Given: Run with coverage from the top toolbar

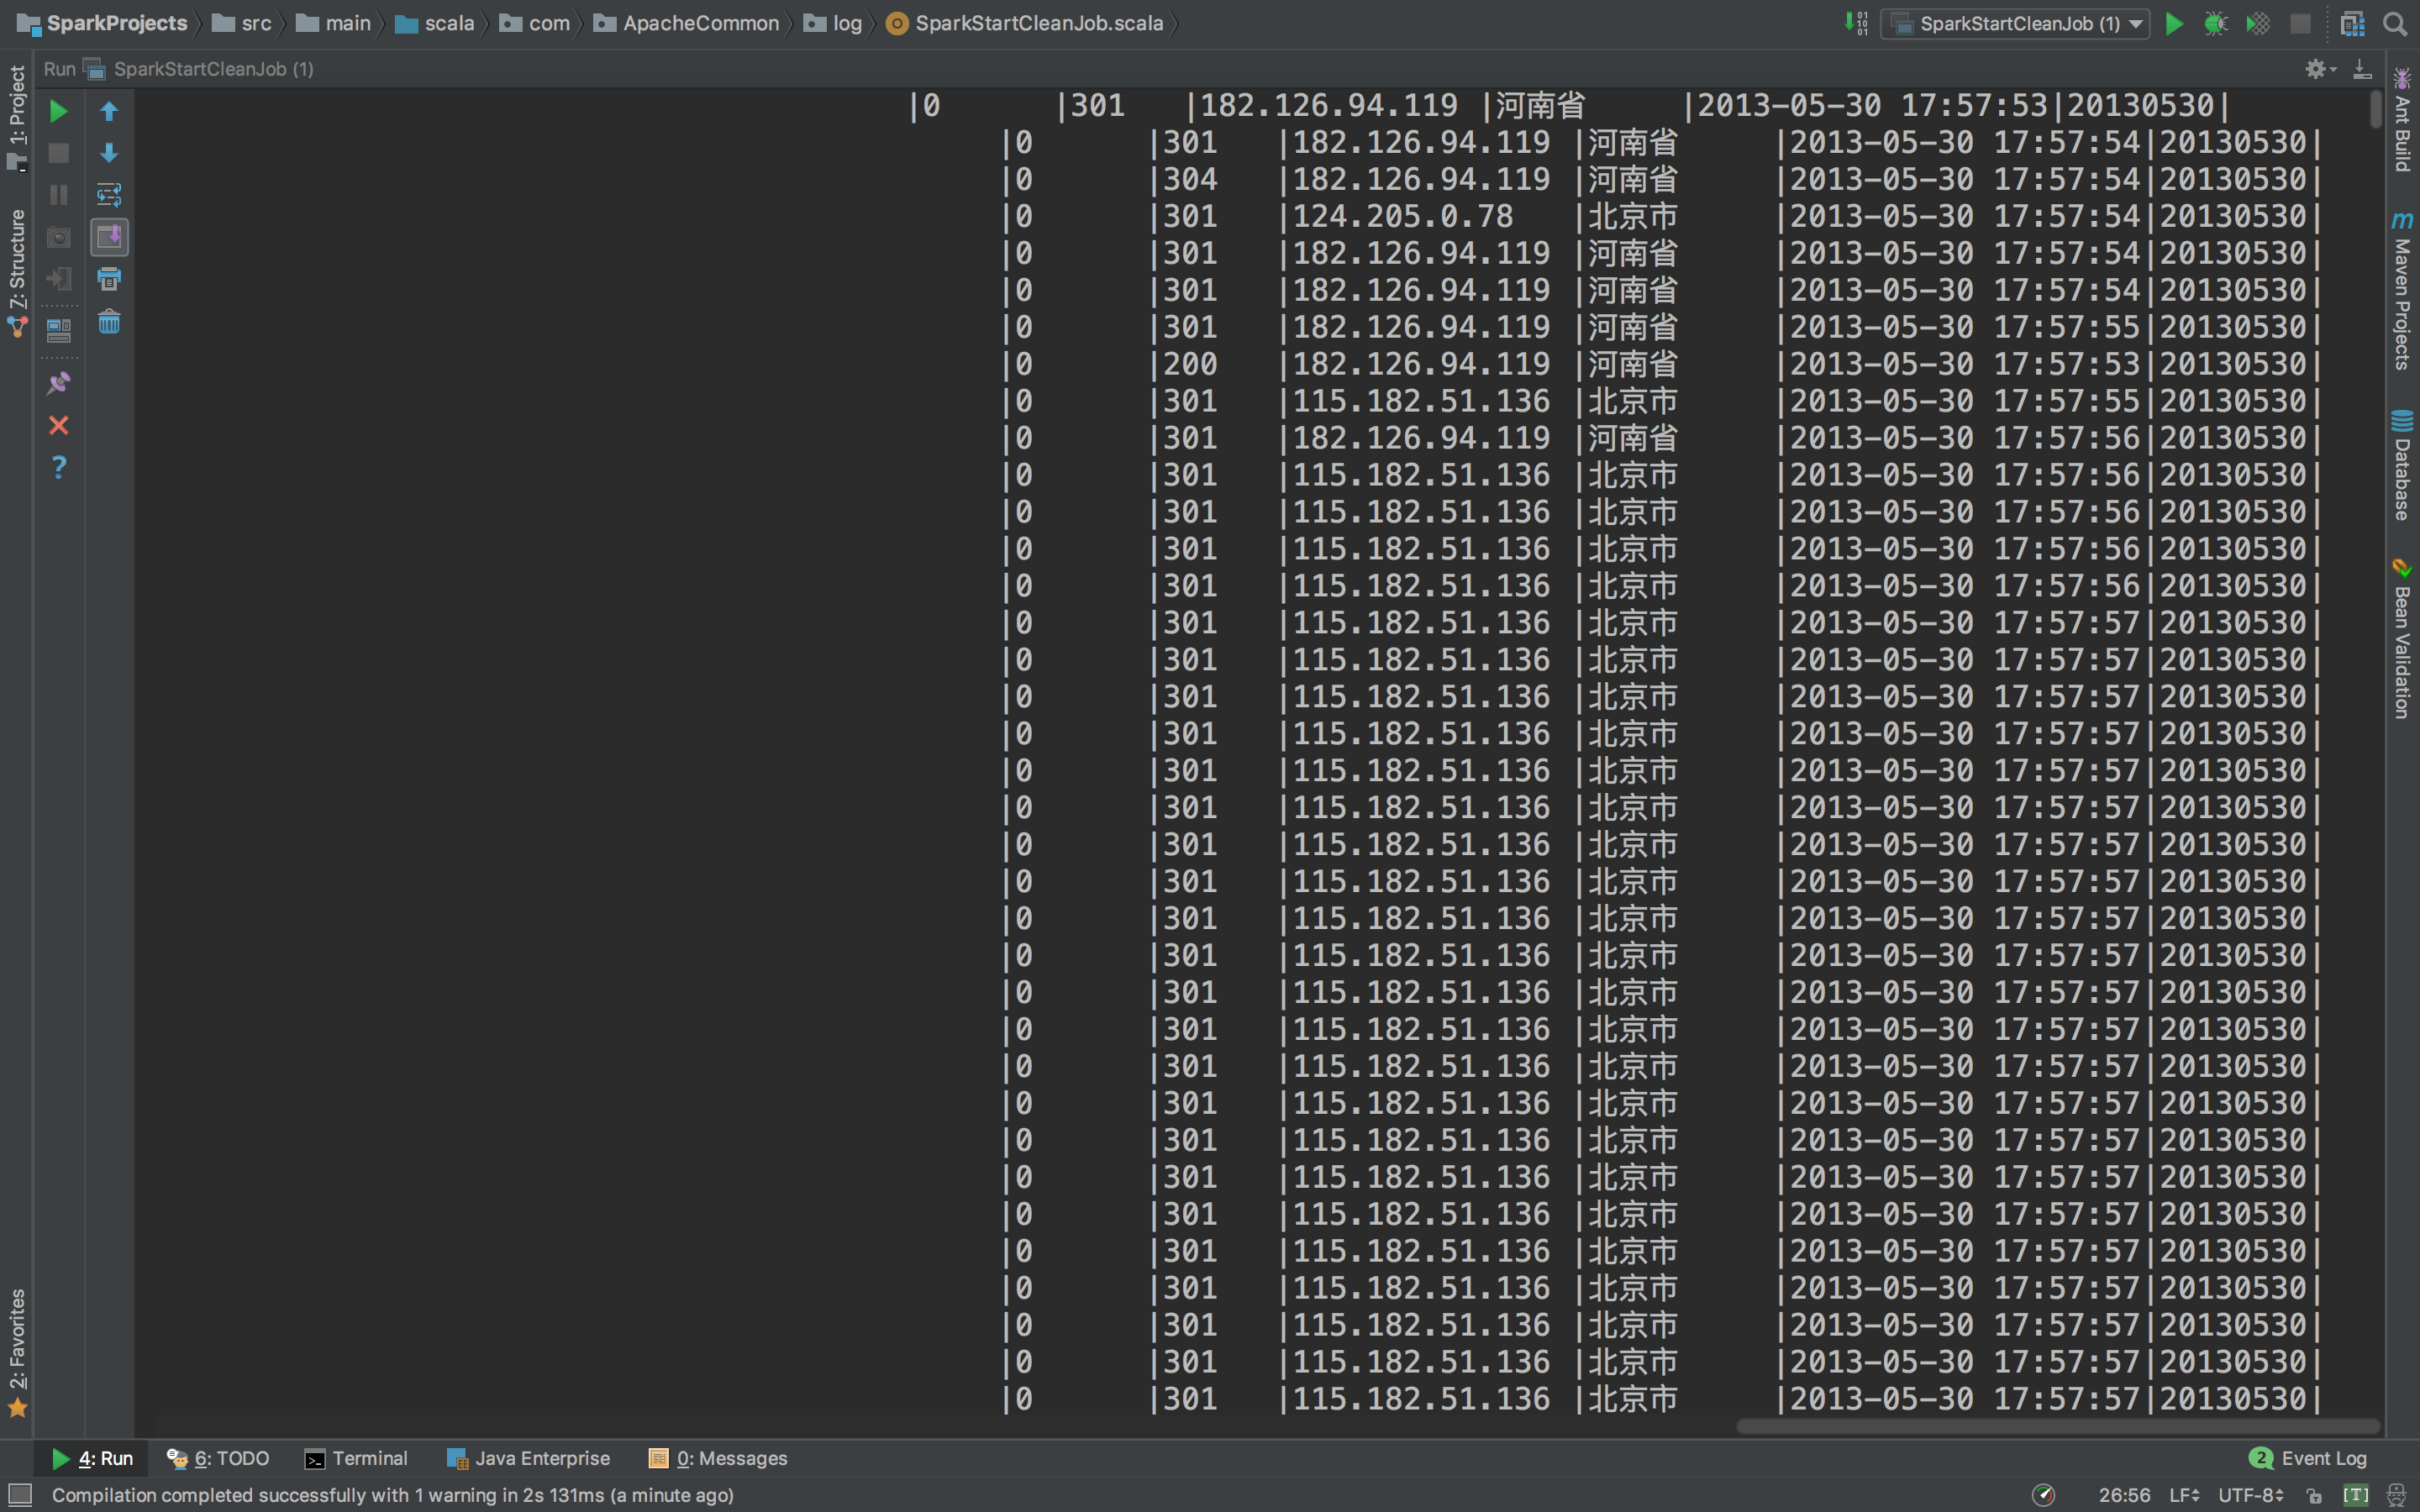Looking at the screenshot, I should point(2257,24).
